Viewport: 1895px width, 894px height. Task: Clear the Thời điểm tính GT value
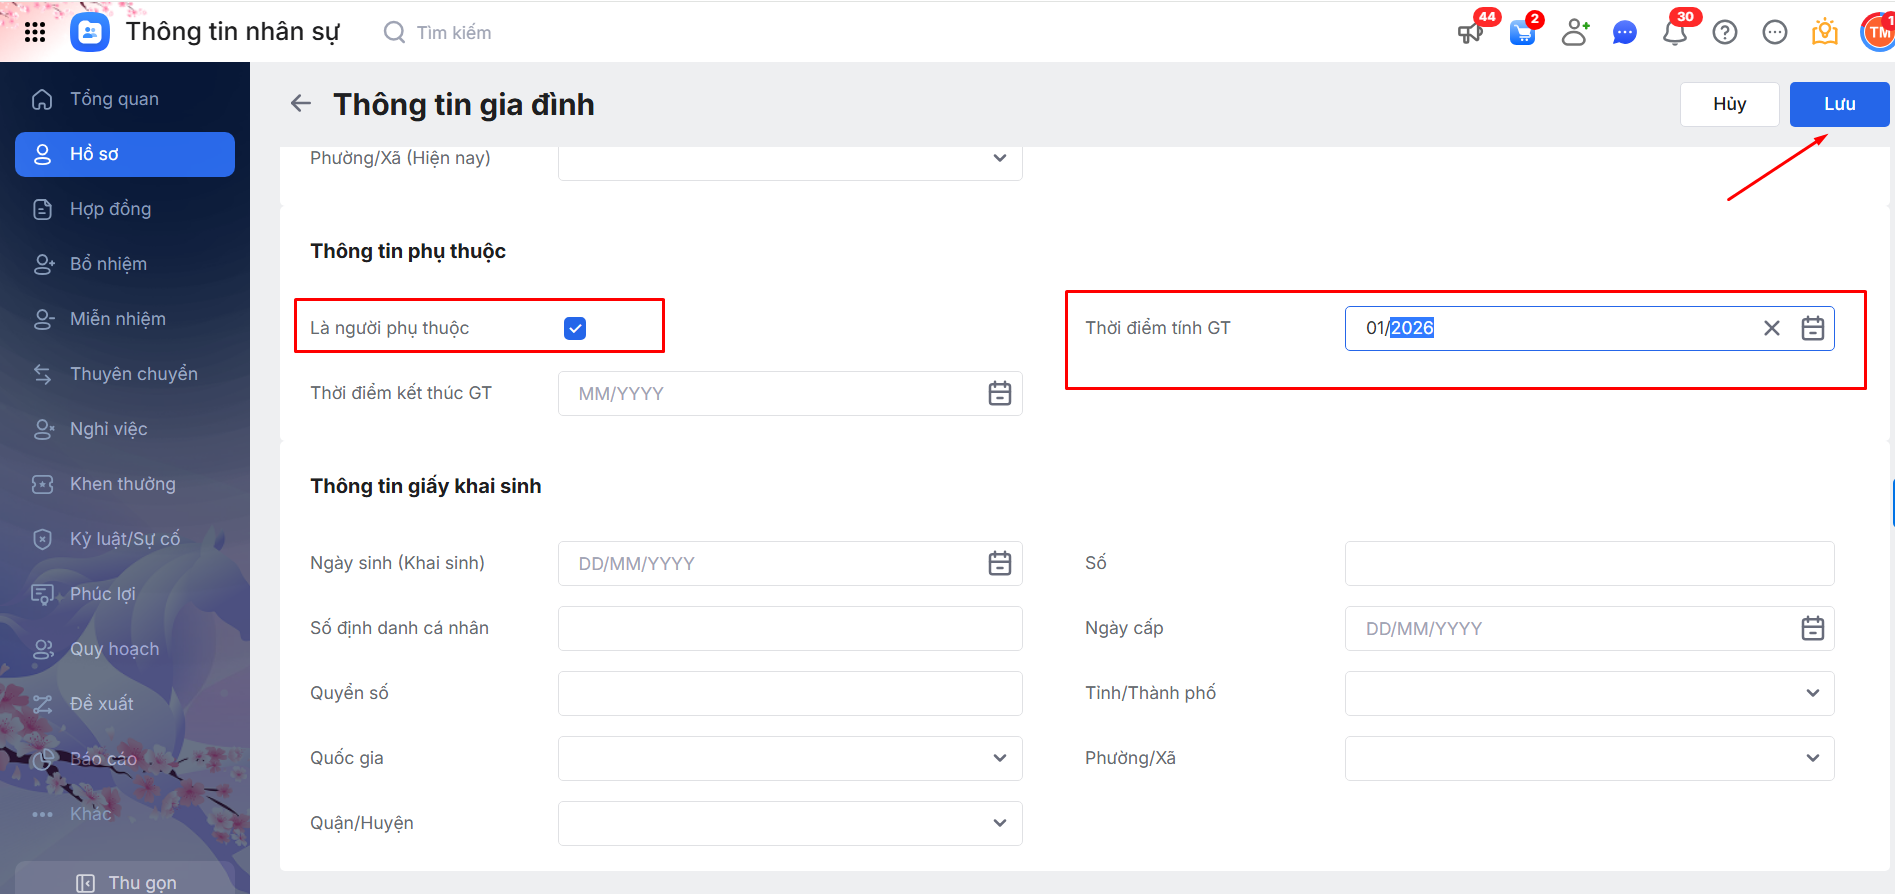[1772, 328]
